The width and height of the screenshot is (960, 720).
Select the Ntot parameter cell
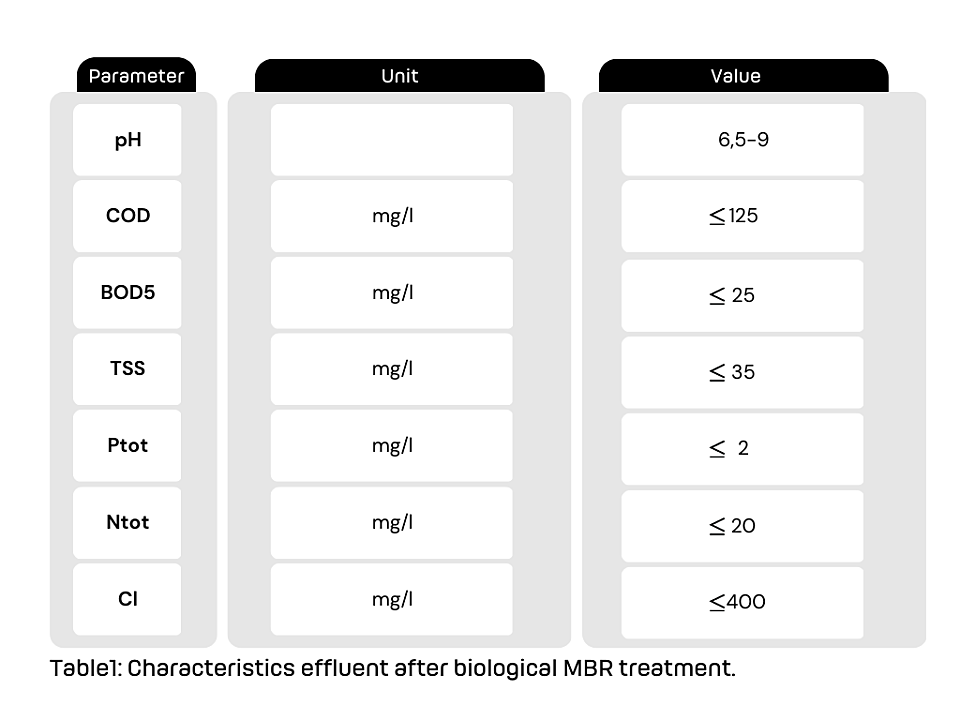(127, 522)
